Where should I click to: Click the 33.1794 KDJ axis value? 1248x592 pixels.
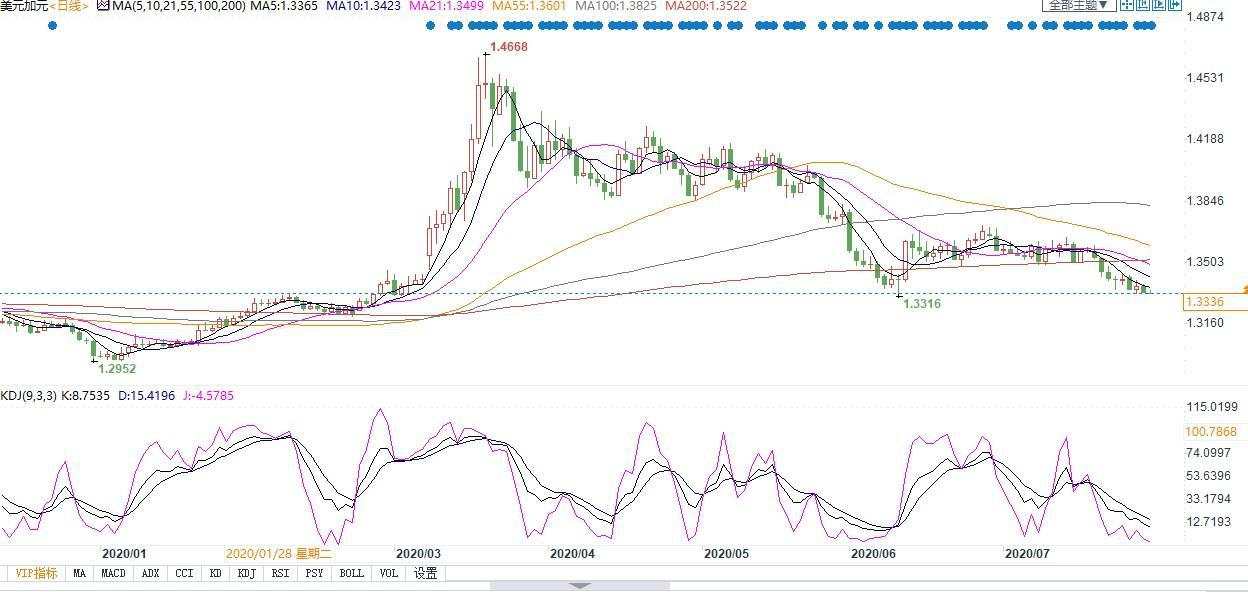point(1207,498)
